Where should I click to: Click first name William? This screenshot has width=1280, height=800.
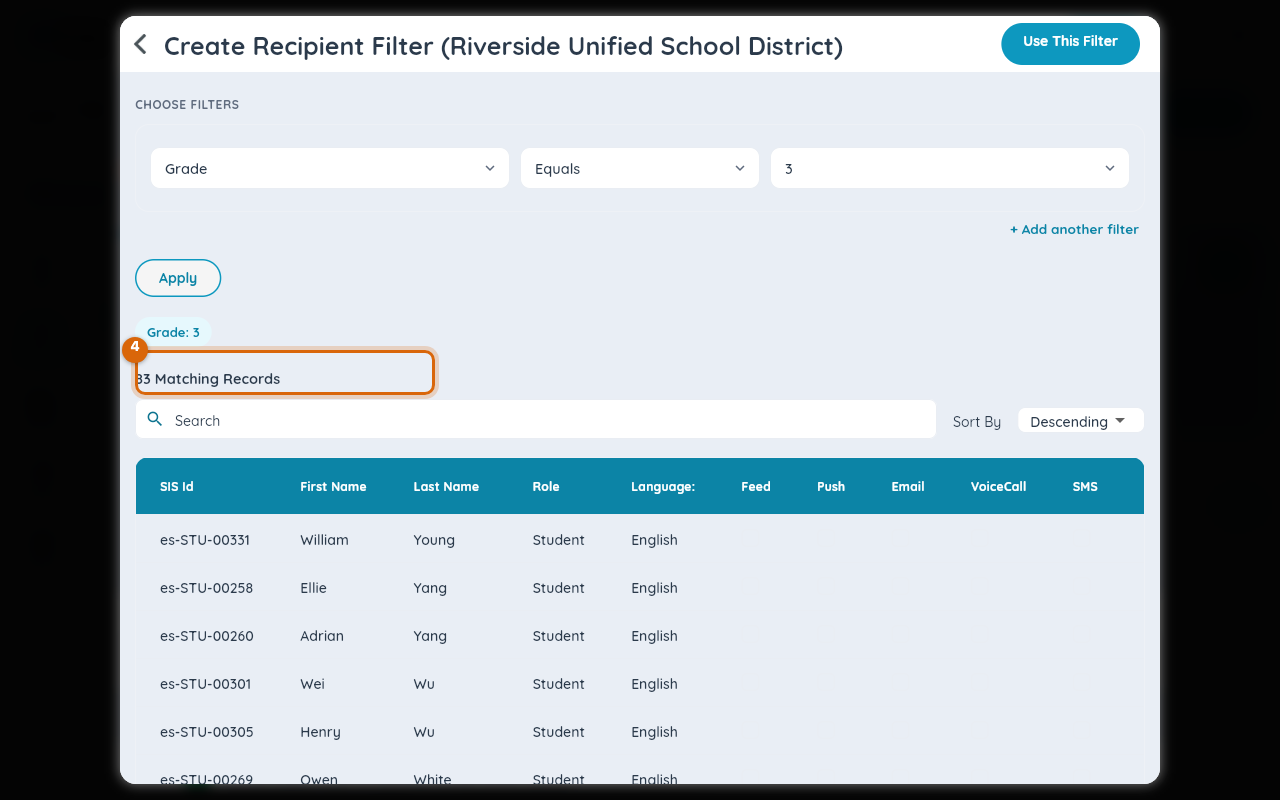324,540
